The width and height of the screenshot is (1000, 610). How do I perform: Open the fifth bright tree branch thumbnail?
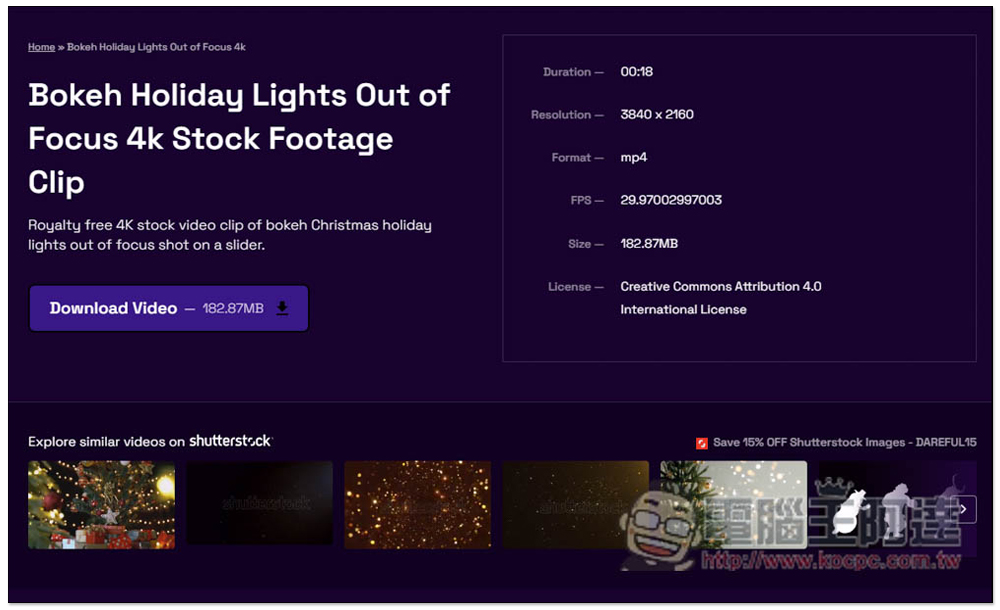(733, 504)
